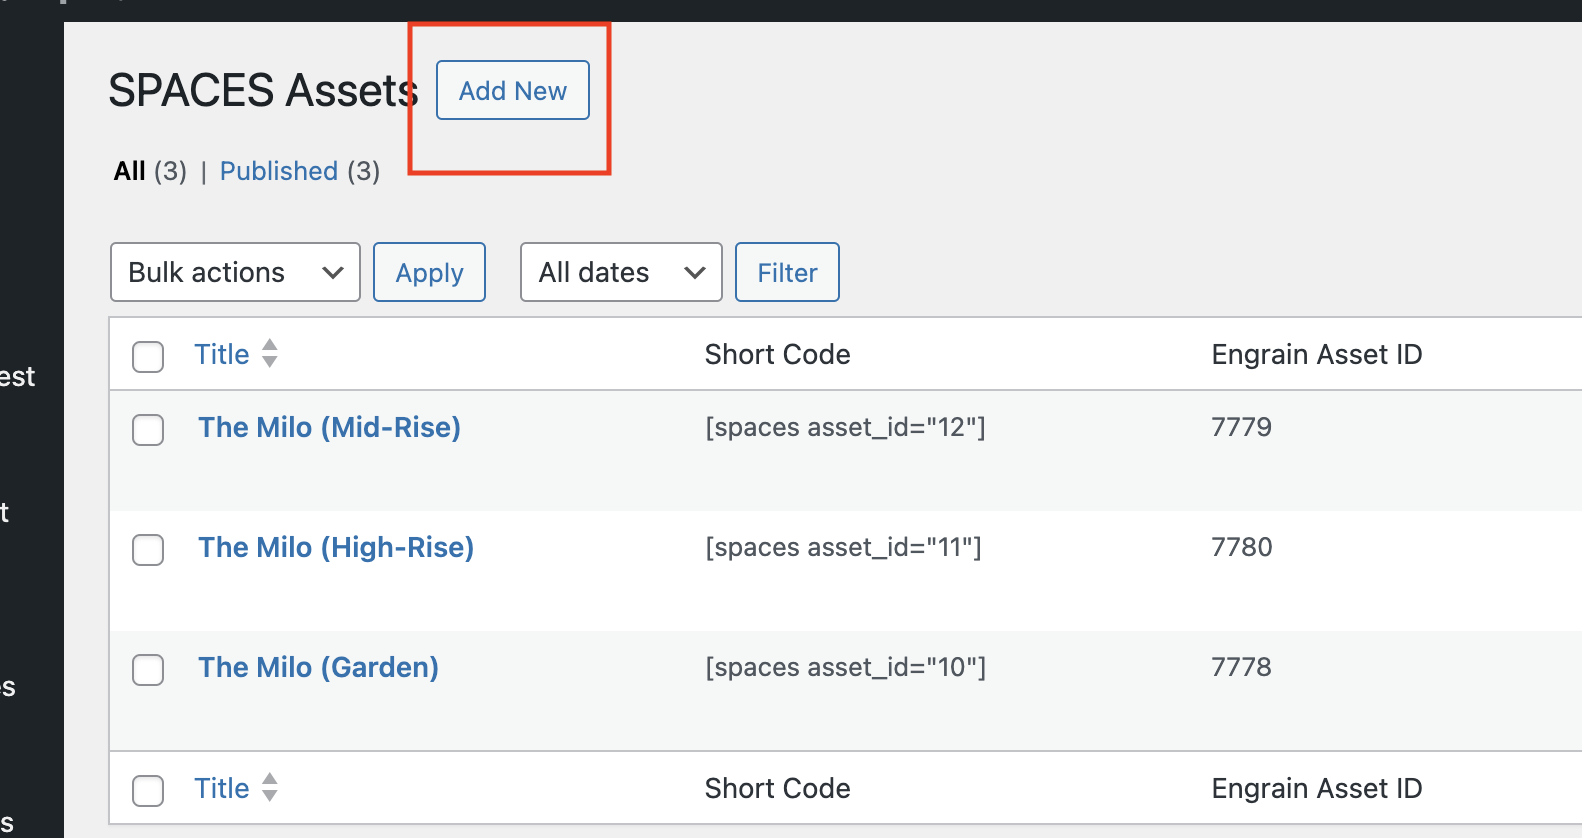1582x838 pixels.
Task: Apply the selected bulk action
Action: (x=429, y=272)
